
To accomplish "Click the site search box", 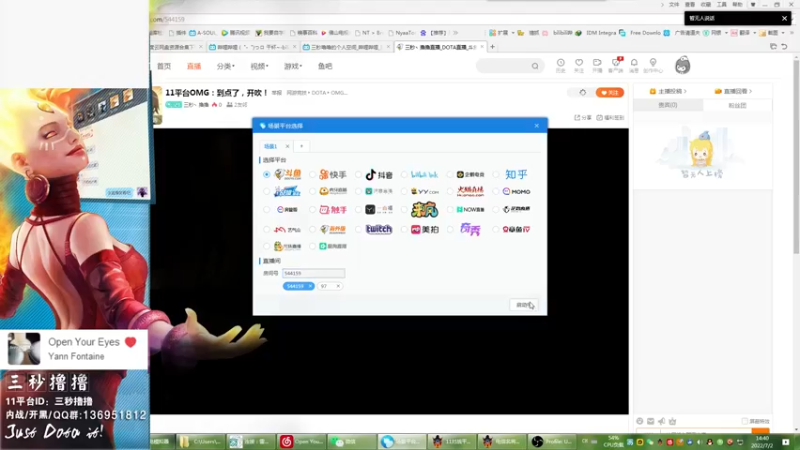I will [x=508, y=66].
